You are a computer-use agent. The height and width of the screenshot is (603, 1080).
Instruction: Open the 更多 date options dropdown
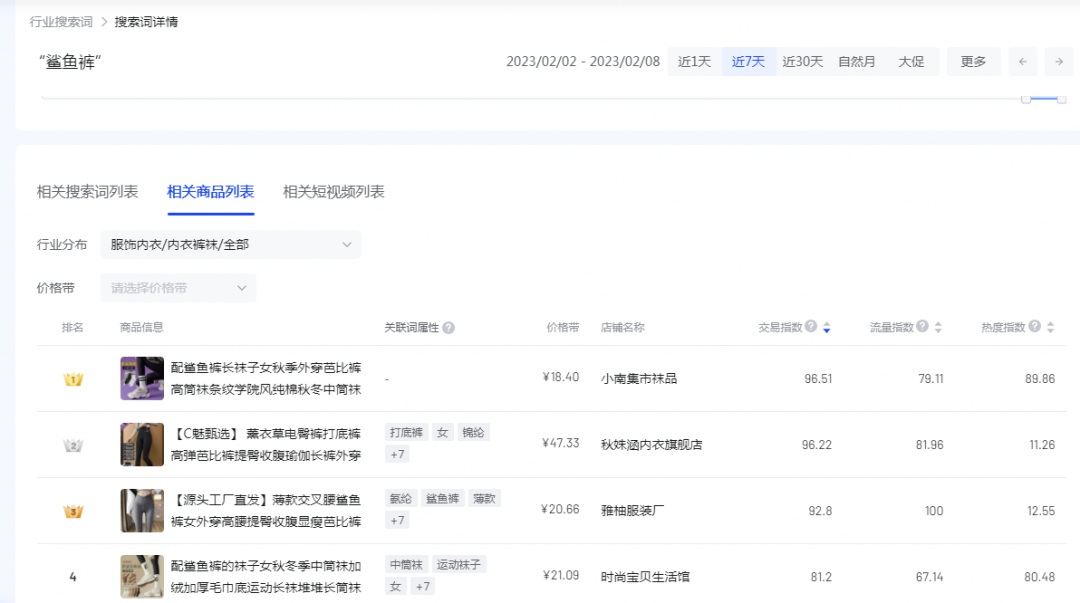(x=973, y=61)
